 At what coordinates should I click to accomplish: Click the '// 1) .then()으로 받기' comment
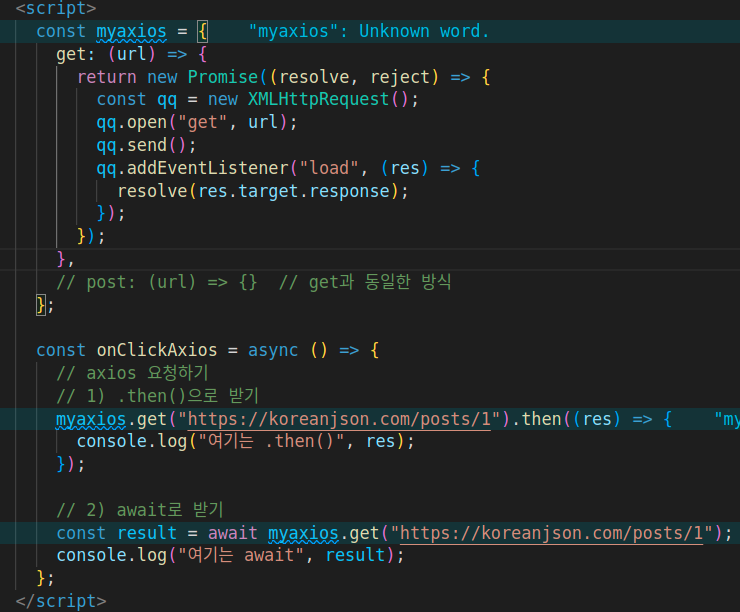[157, 396]
